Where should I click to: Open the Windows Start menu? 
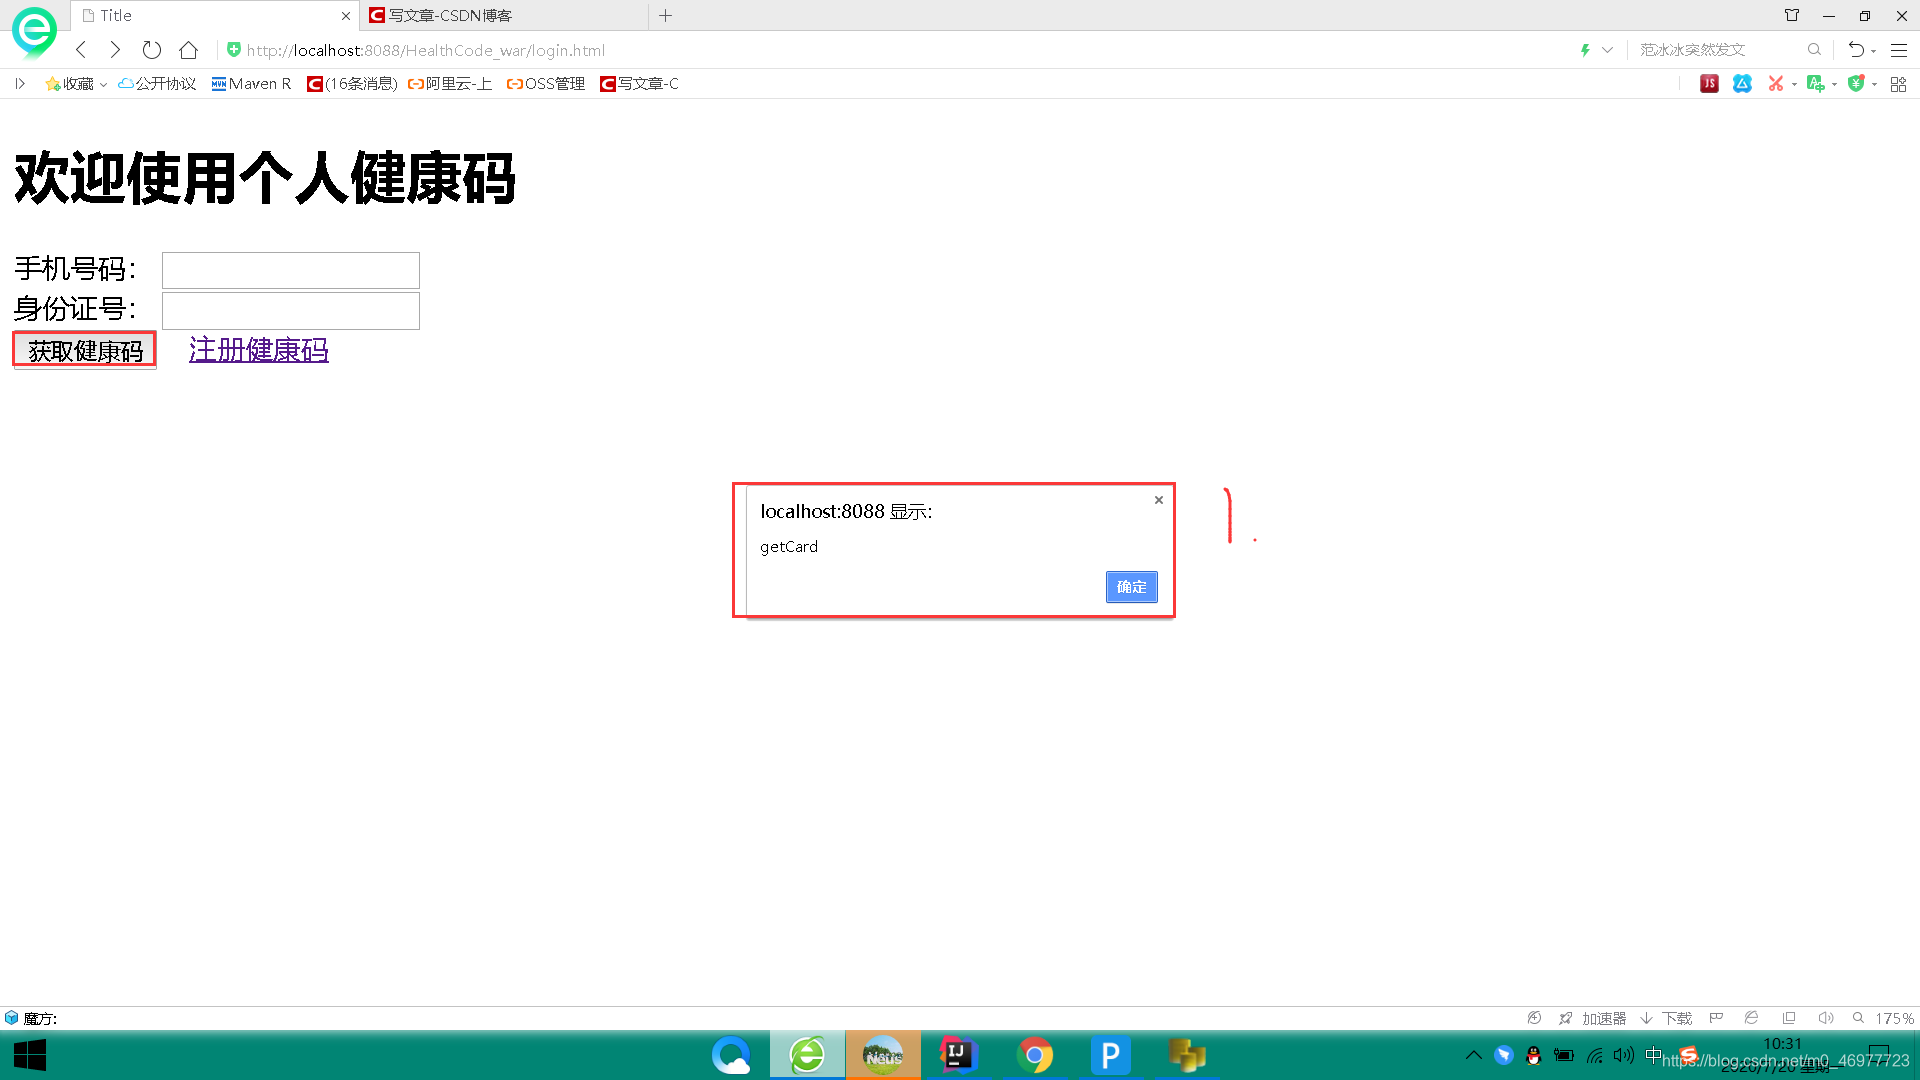[30, 1056]
